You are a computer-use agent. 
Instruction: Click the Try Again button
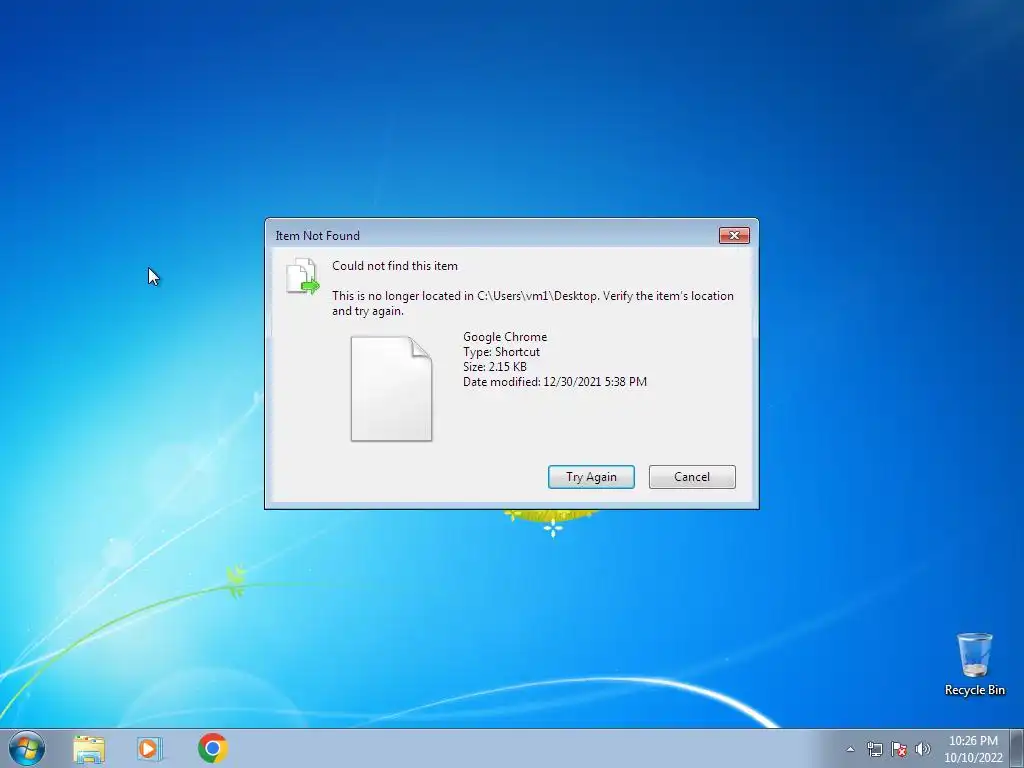[x=591, y=477]
